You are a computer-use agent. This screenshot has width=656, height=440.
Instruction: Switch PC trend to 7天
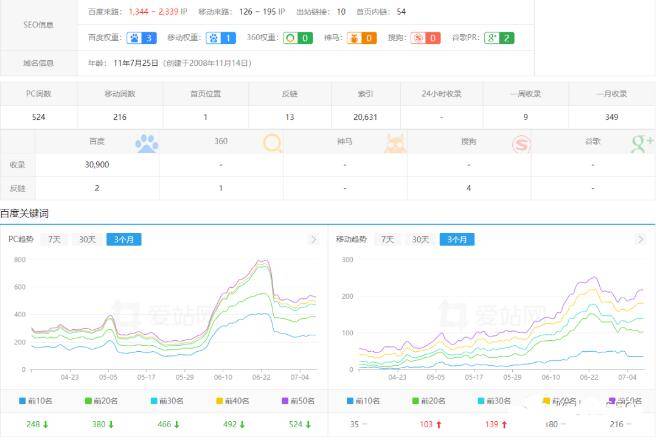54,239
